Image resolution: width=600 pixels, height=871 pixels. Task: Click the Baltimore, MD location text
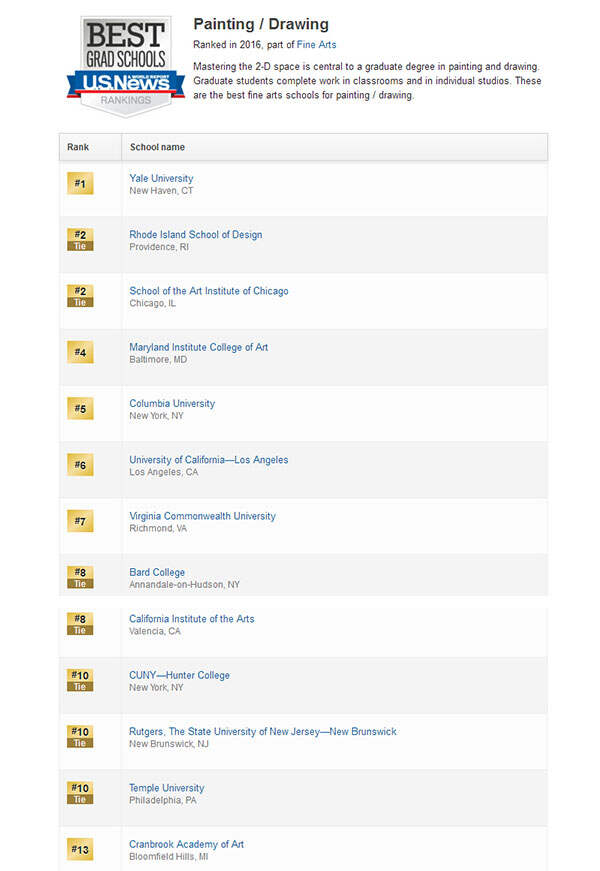click(x=158, y=359)
